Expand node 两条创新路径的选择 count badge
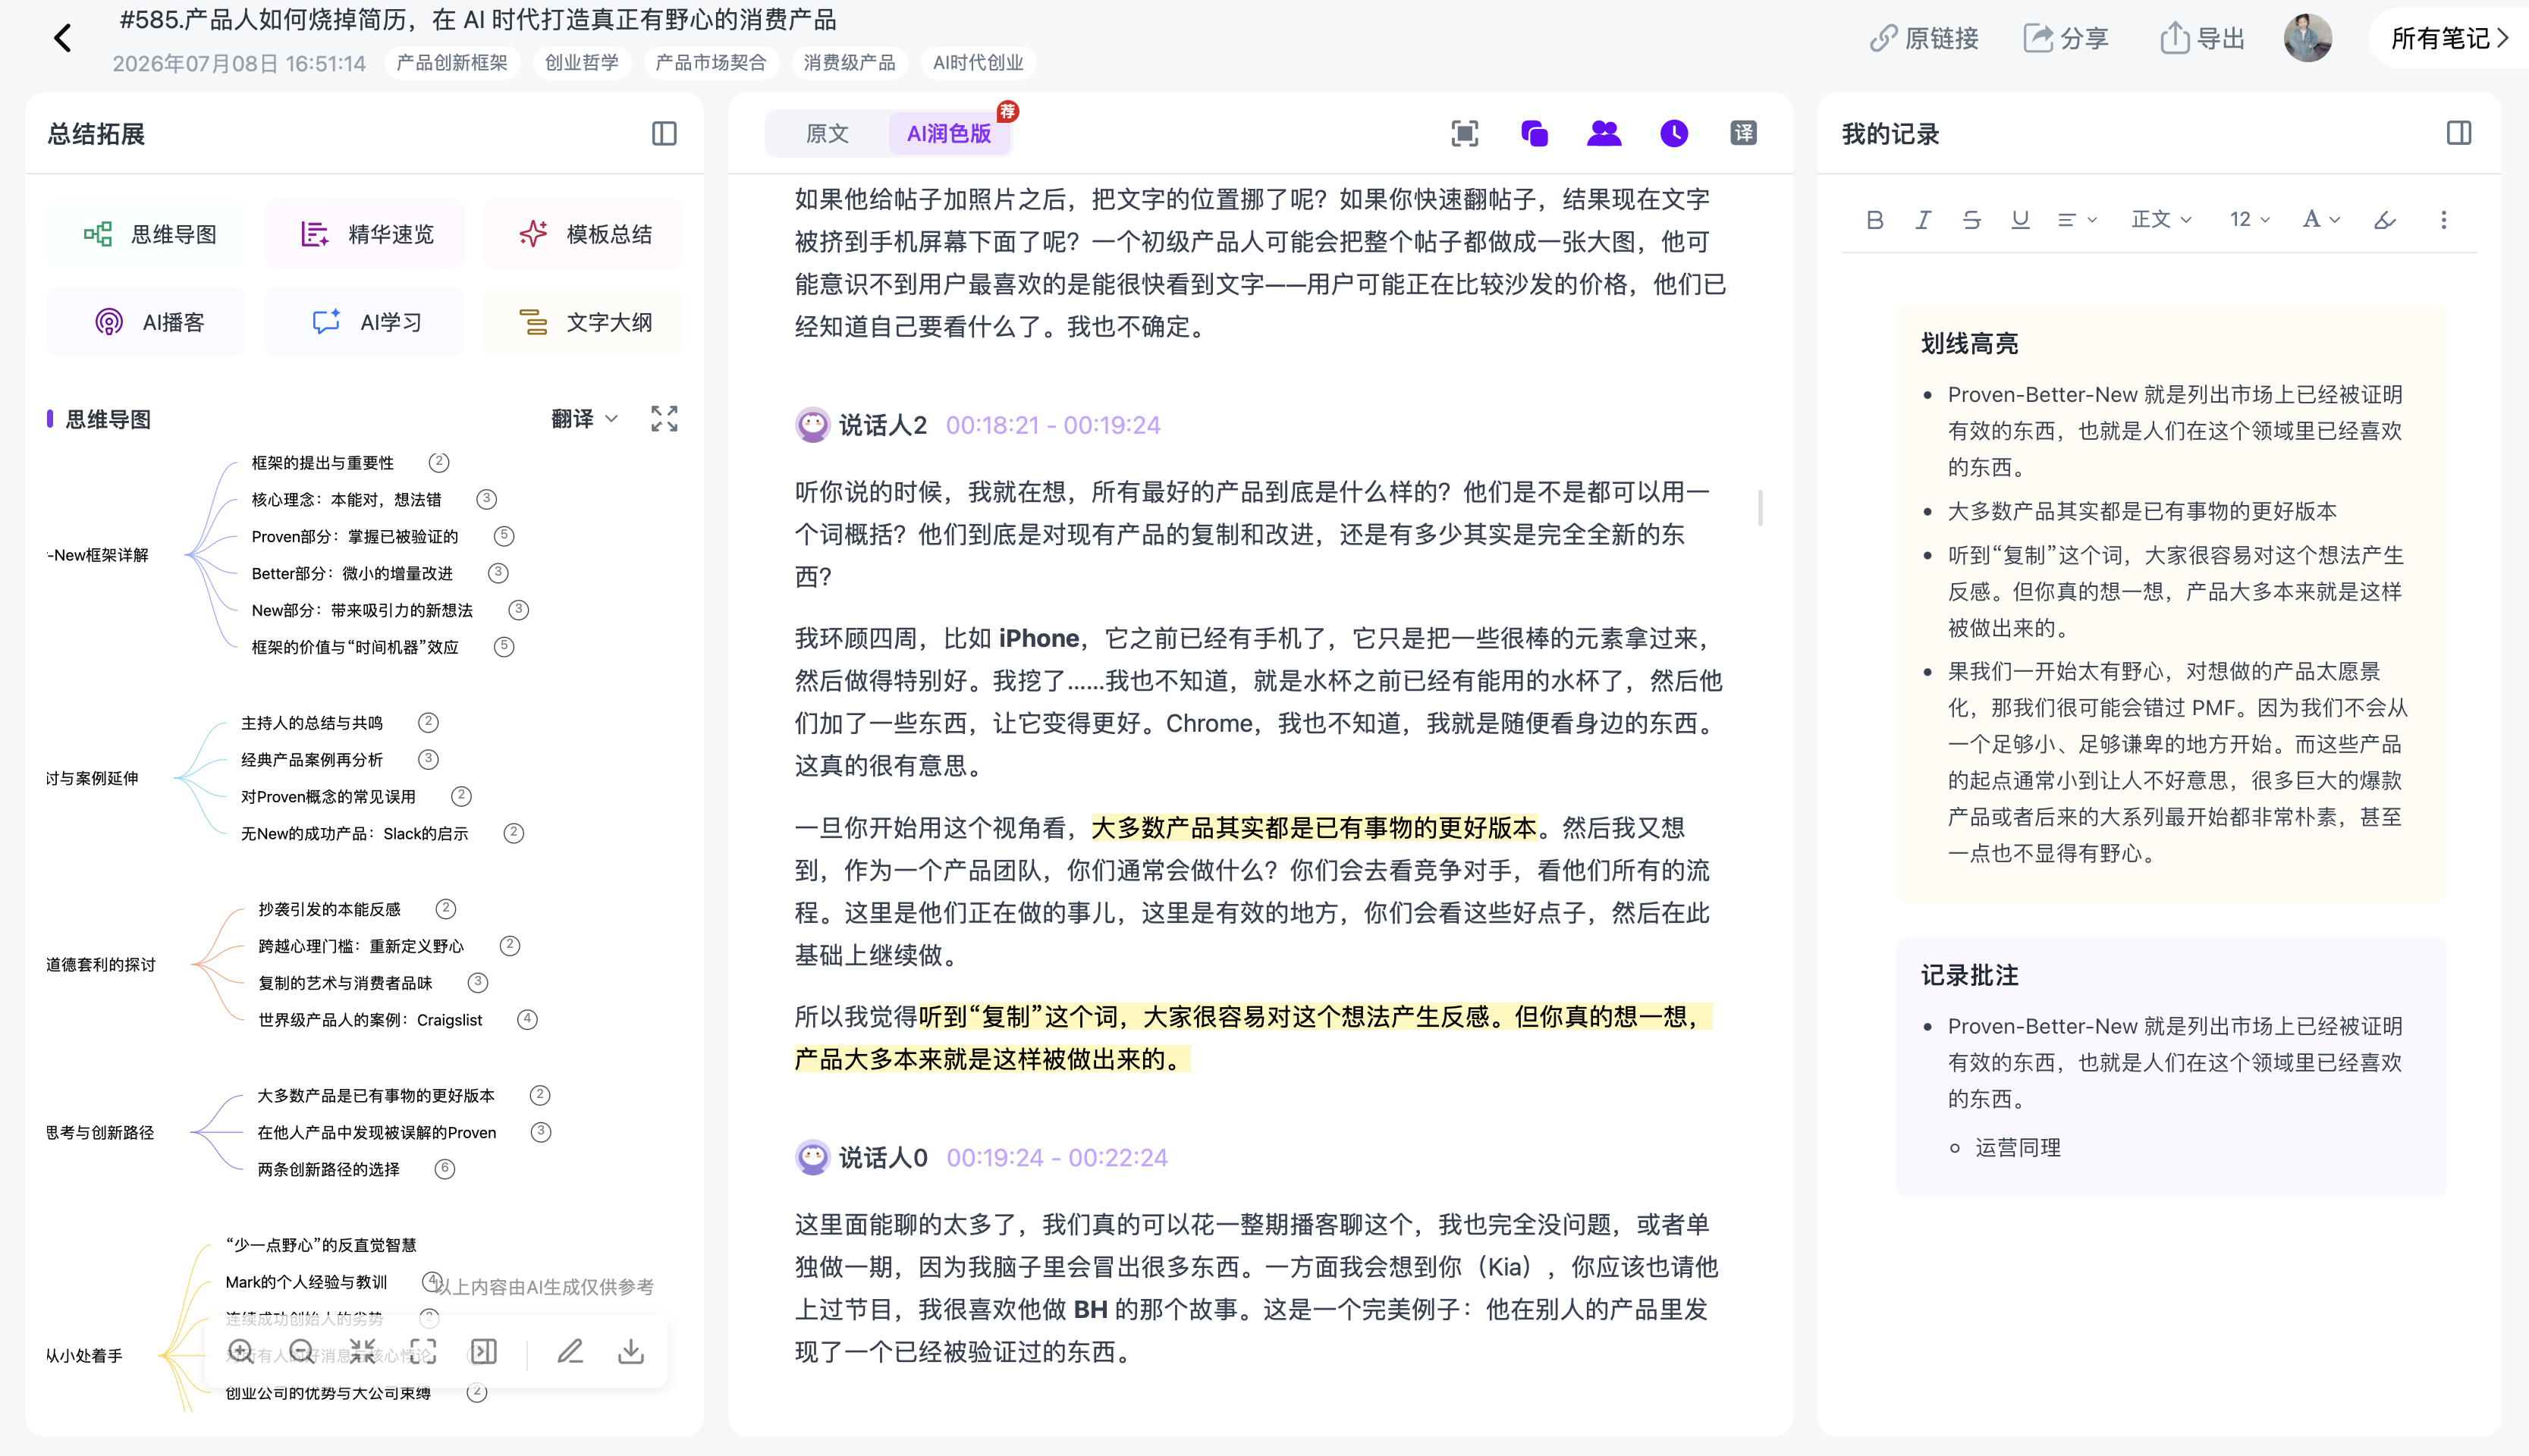 [x=445, y=1169]
